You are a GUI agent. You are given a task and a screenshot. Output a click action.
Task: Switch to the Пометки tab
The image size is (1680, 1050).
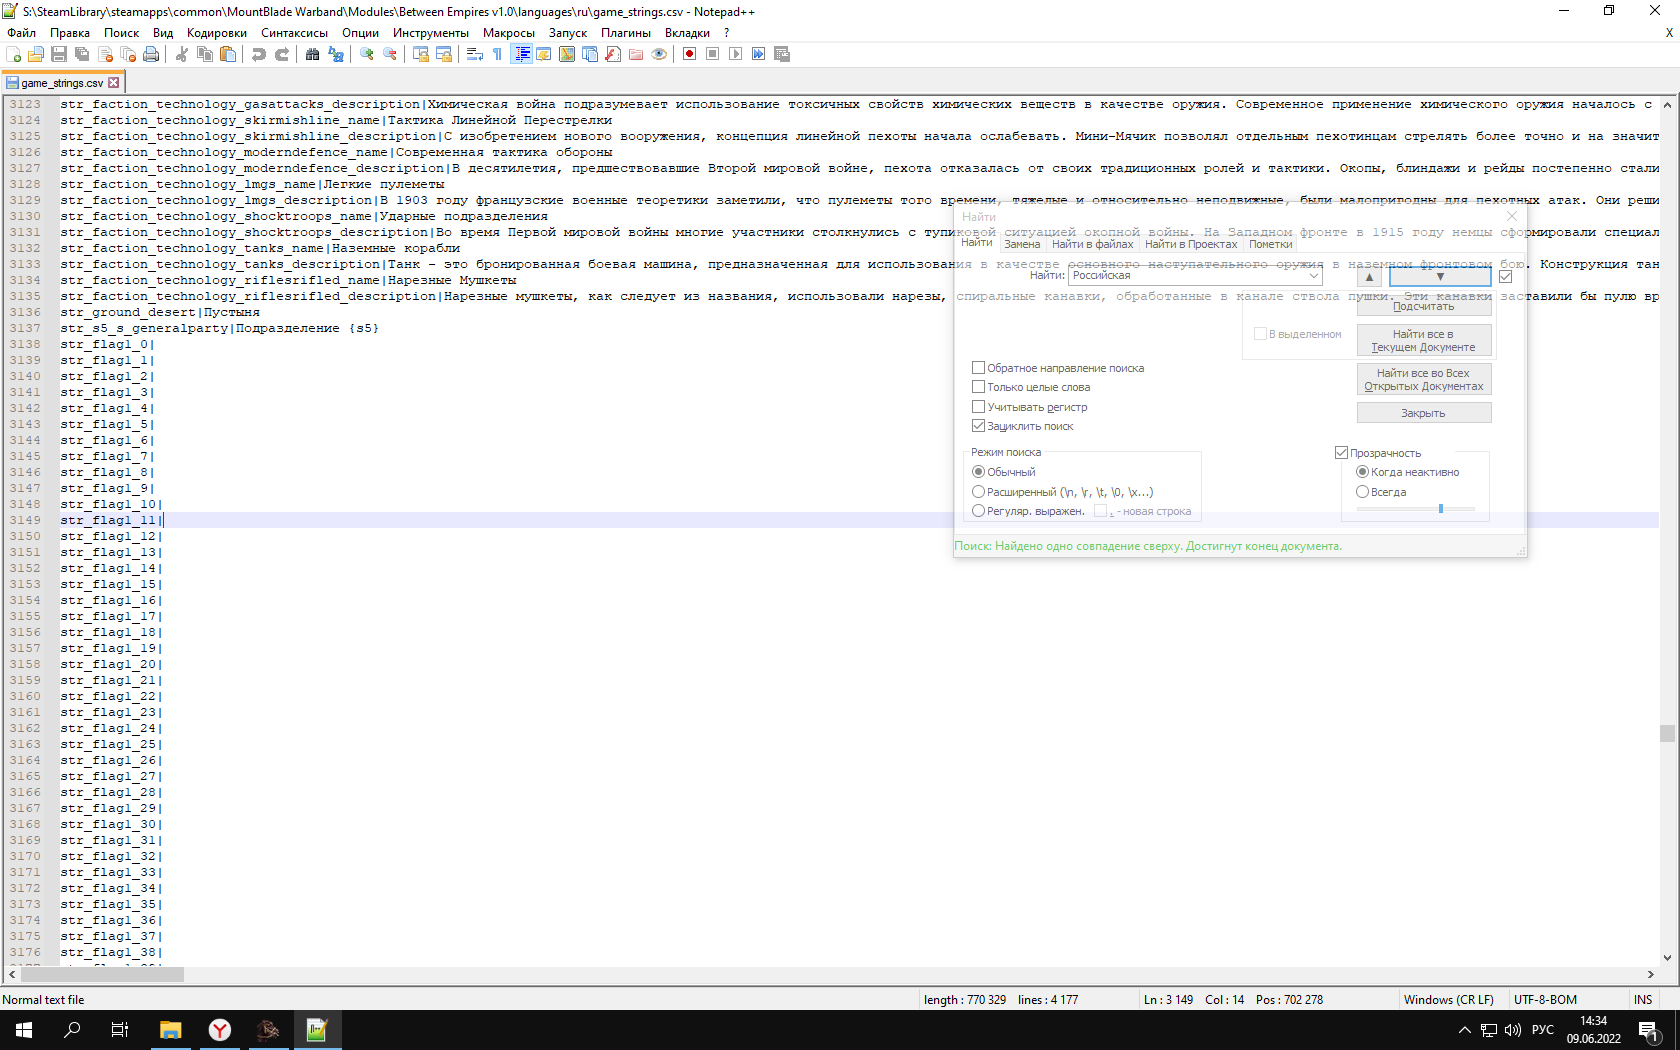tap(1271, 244)
